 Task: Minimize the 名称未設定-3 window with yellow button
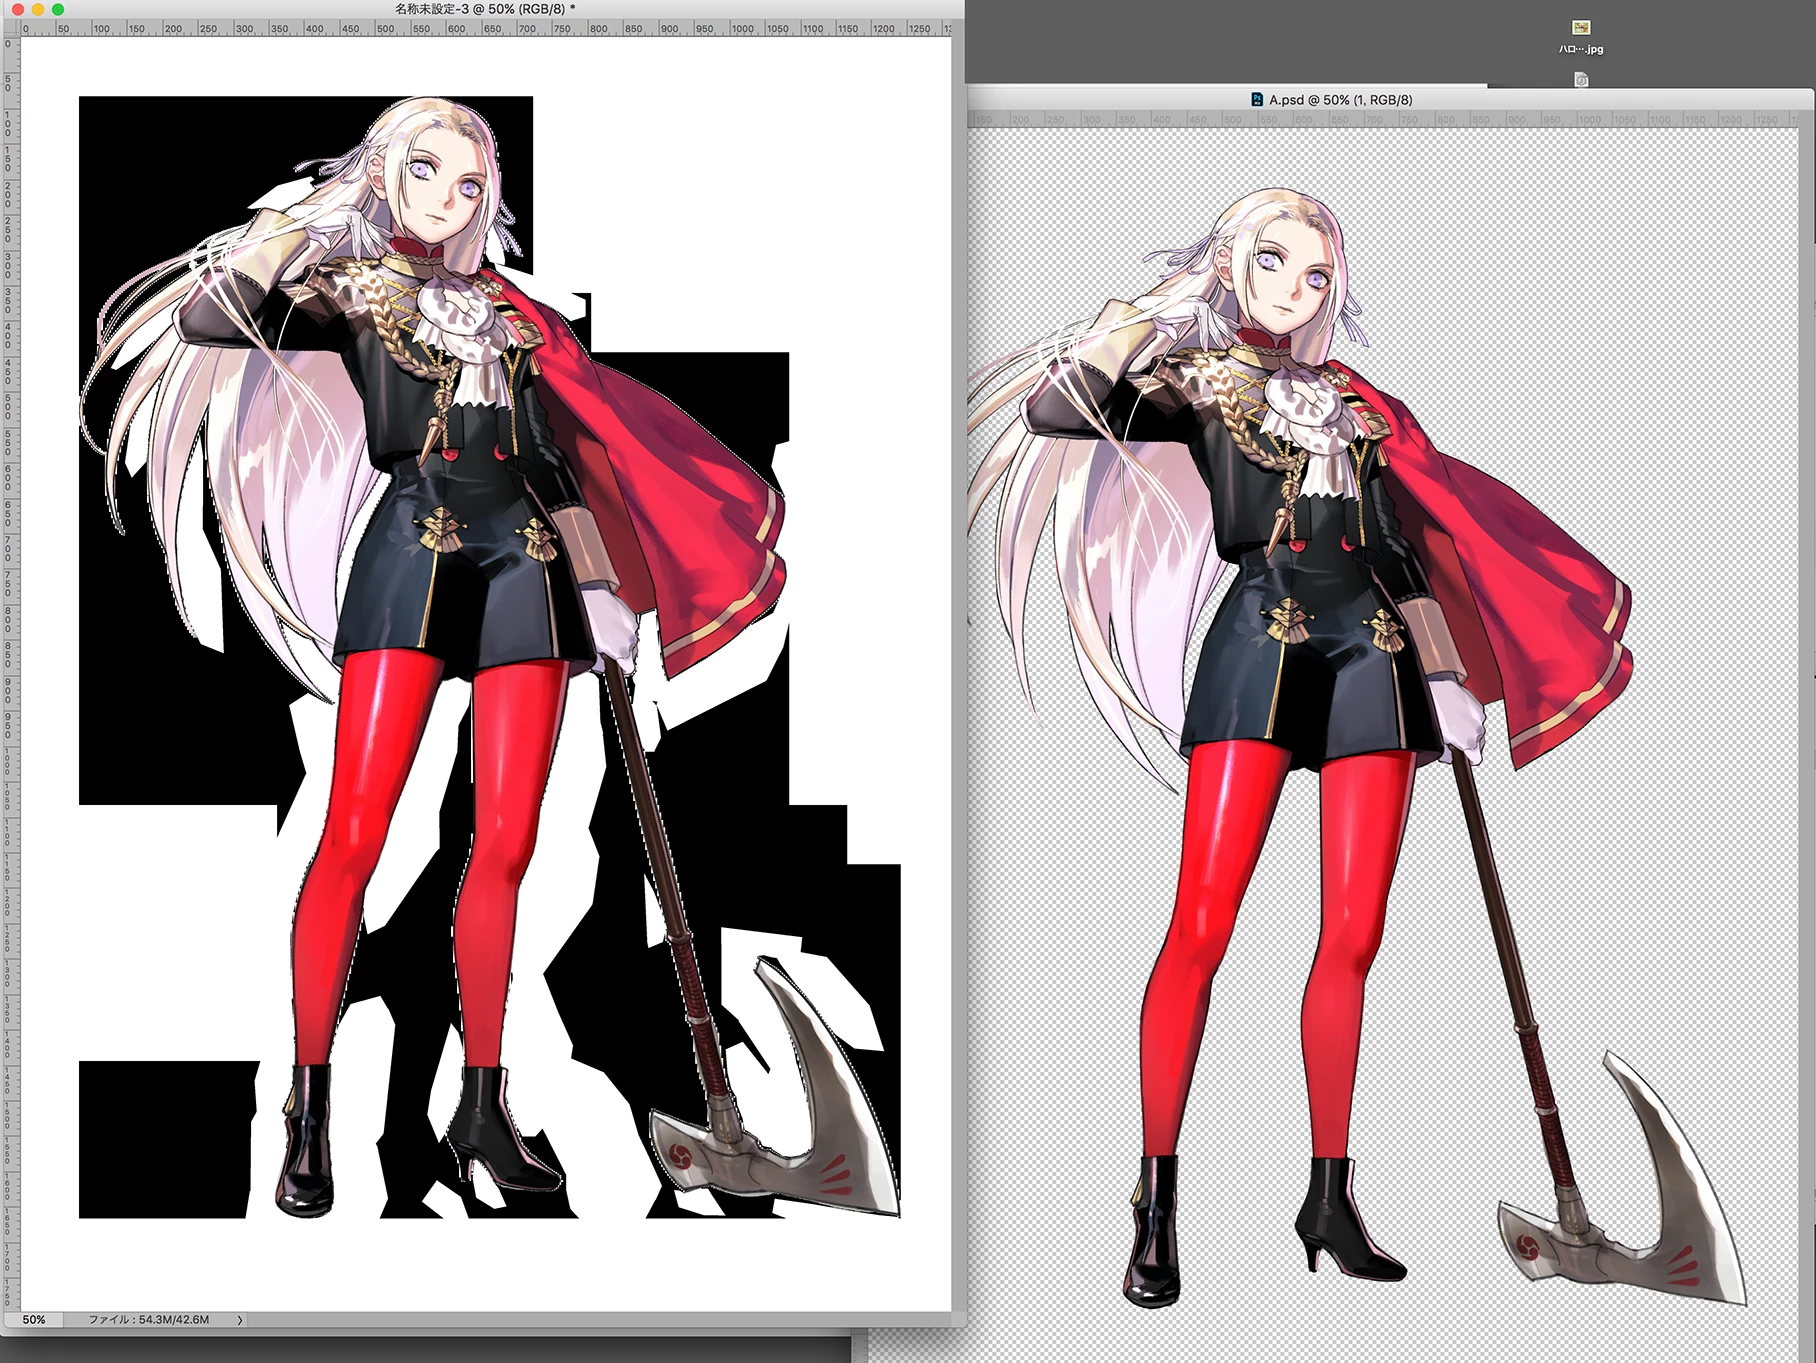[x=38, y=9]
